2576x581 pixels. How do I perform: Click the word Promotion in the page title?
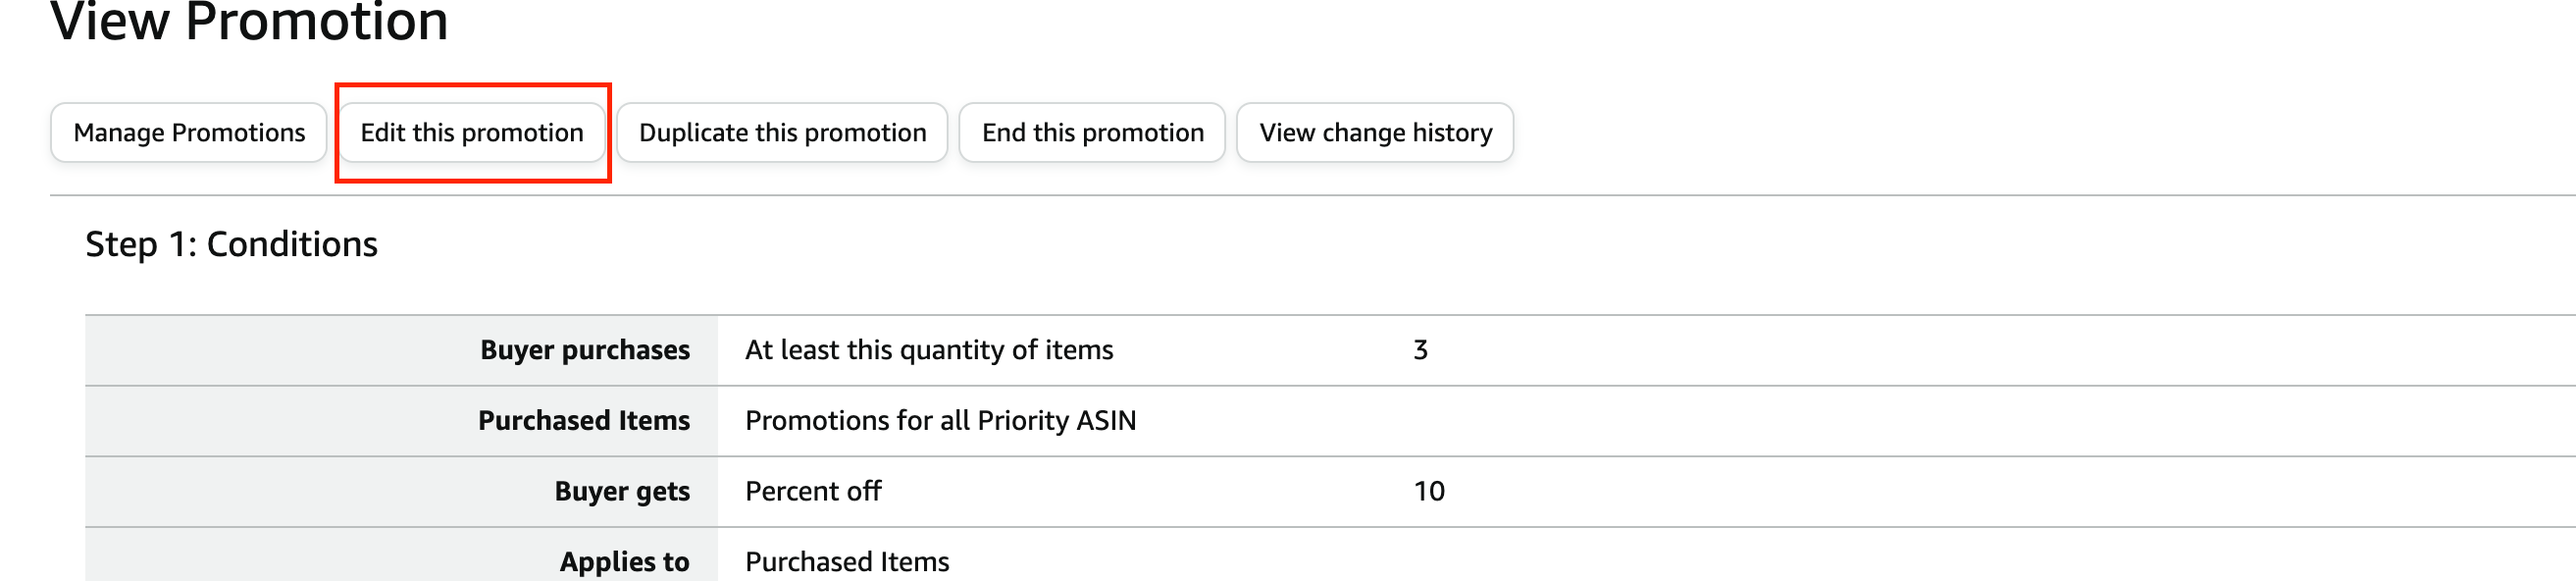click(316, 22)
